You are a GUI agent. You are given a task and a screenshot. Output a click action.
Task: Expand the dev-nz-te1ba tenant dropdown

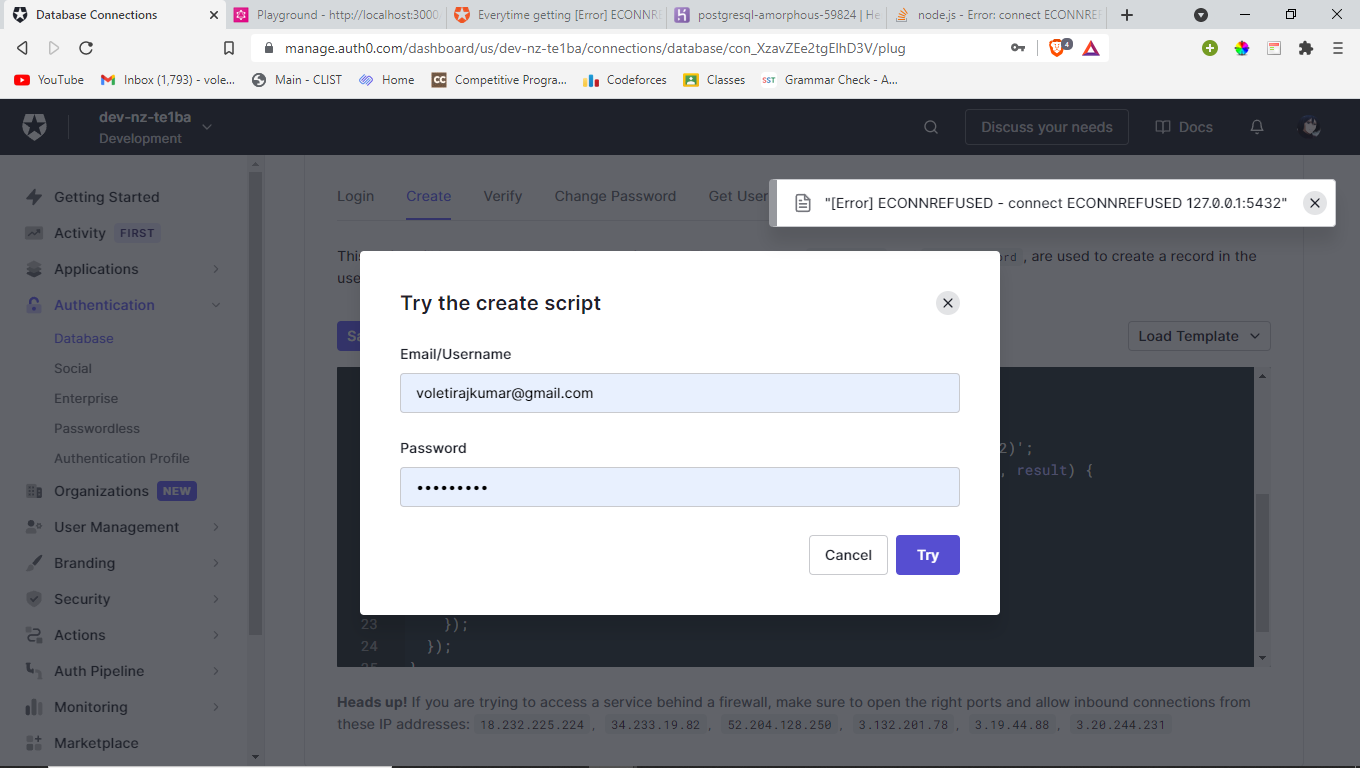coord(207,127)
